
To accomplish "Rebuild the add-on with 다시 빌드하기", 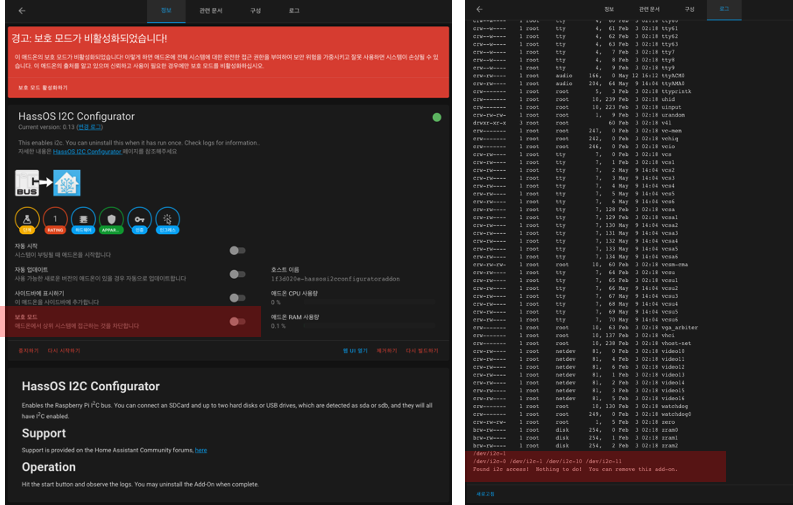I will (x=422, y=350).
